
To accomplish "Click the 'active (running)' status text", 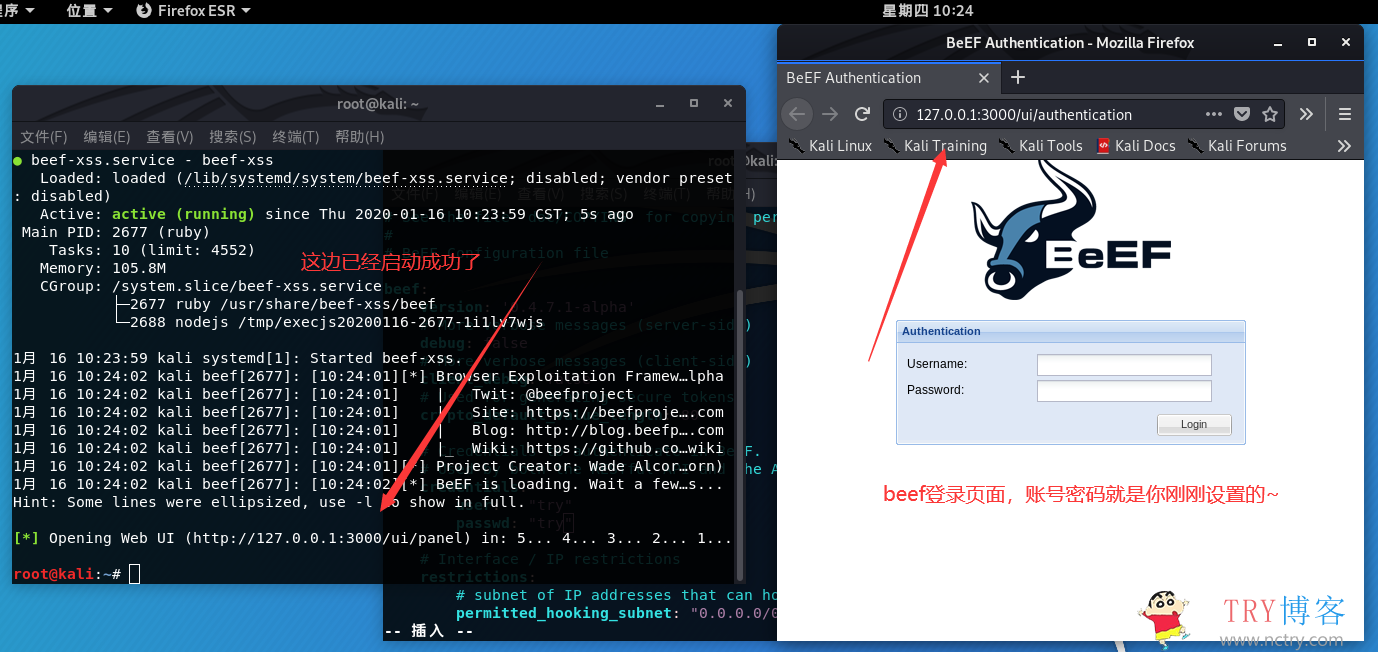I will point(183,214).
